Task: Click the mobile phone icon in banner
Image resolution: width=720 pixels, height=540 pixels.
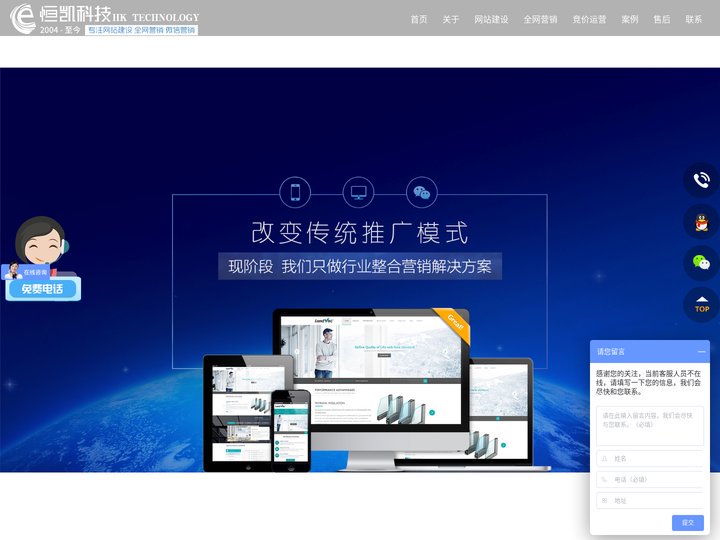Action: [295, 192]
